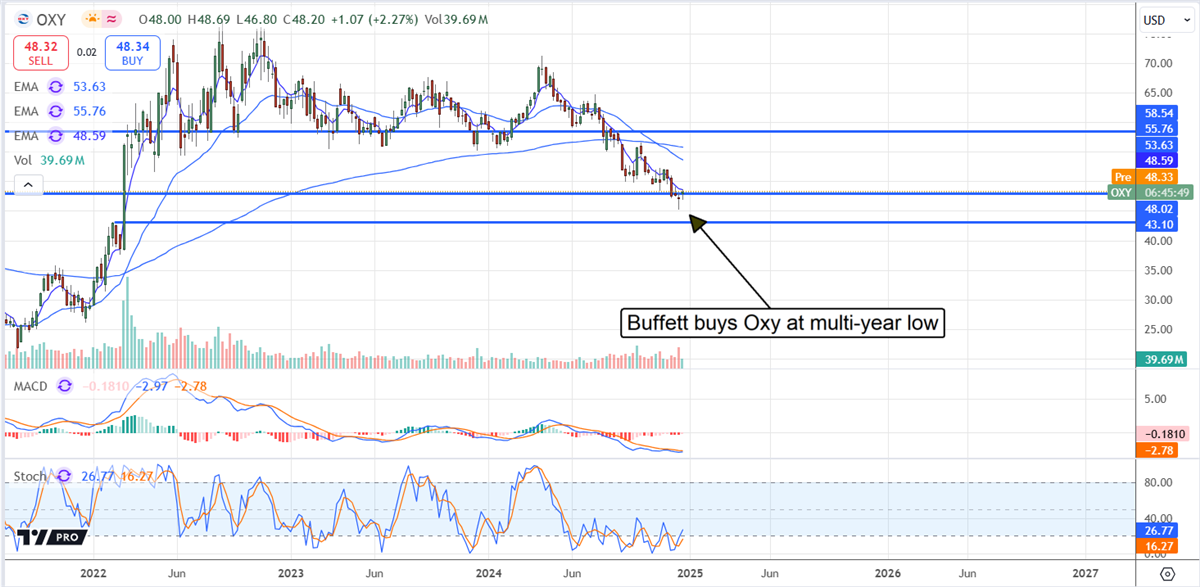Click the green OXY countdown 06:45:49 label
Image resolution: width=1200 pixels, height=587 pixels.
click(1149, 192)
